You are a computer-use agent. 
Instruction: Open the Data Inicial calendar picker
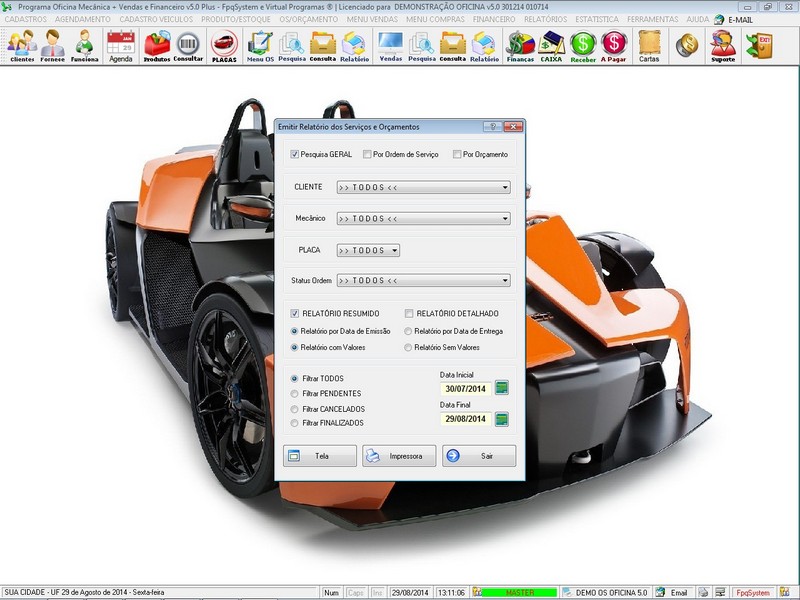point(502,388)
